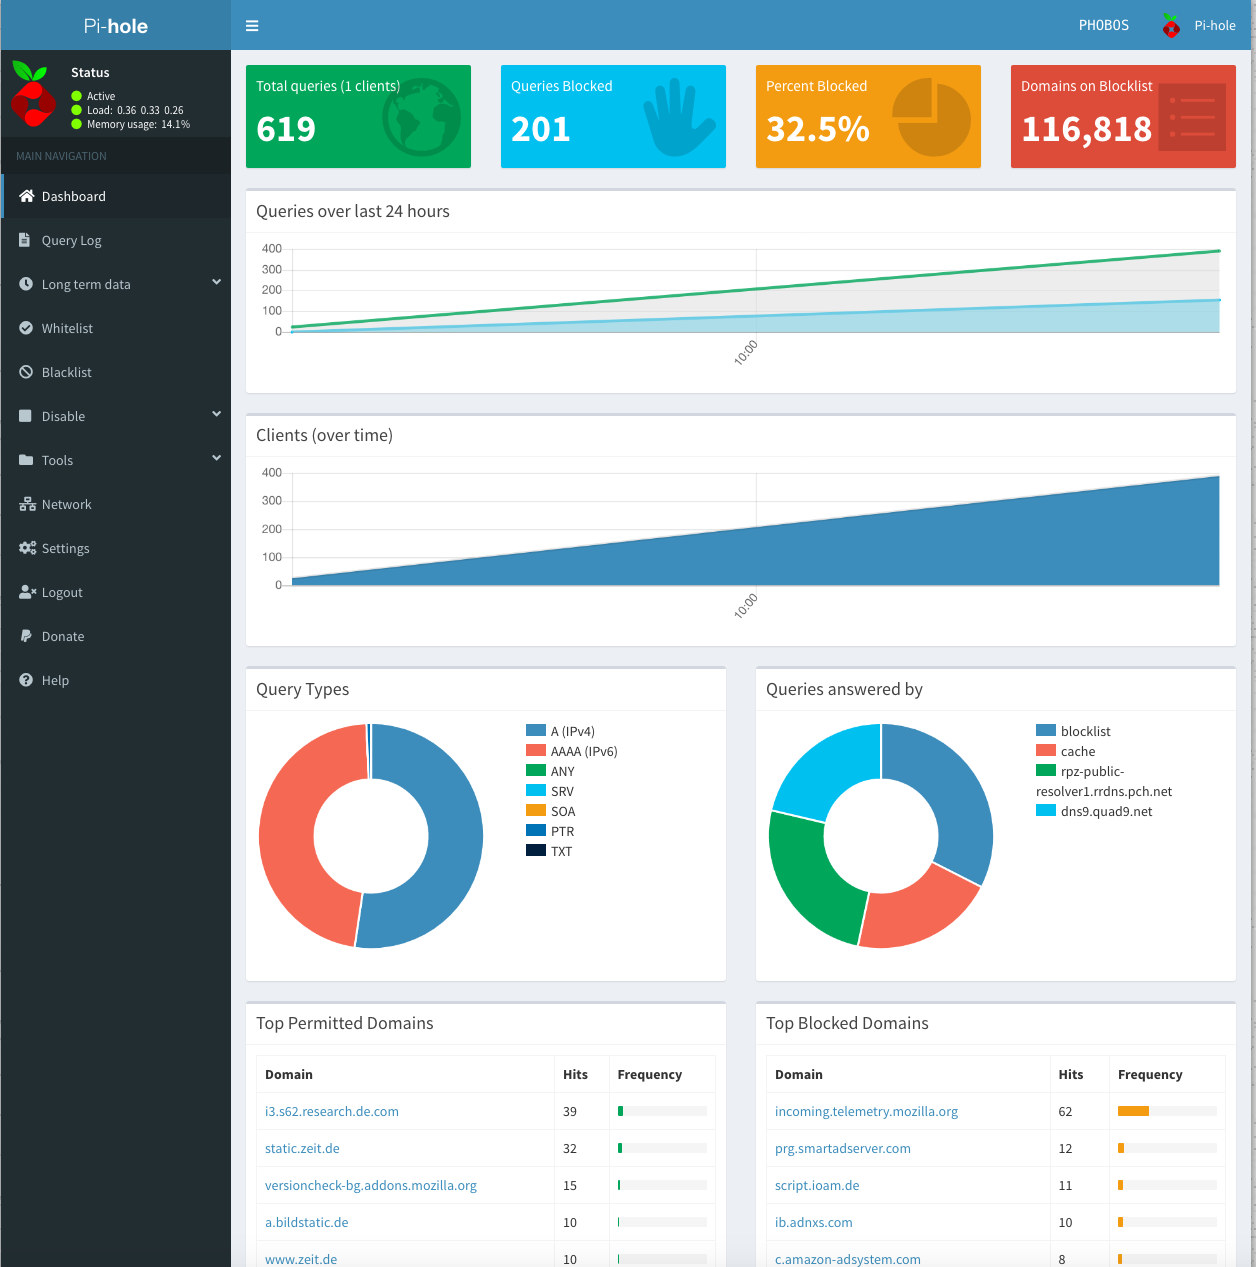Viewport: 1256px width, 1267px height.
Task: Open the www.zeit.de domain link
Action: (301, 1259)
